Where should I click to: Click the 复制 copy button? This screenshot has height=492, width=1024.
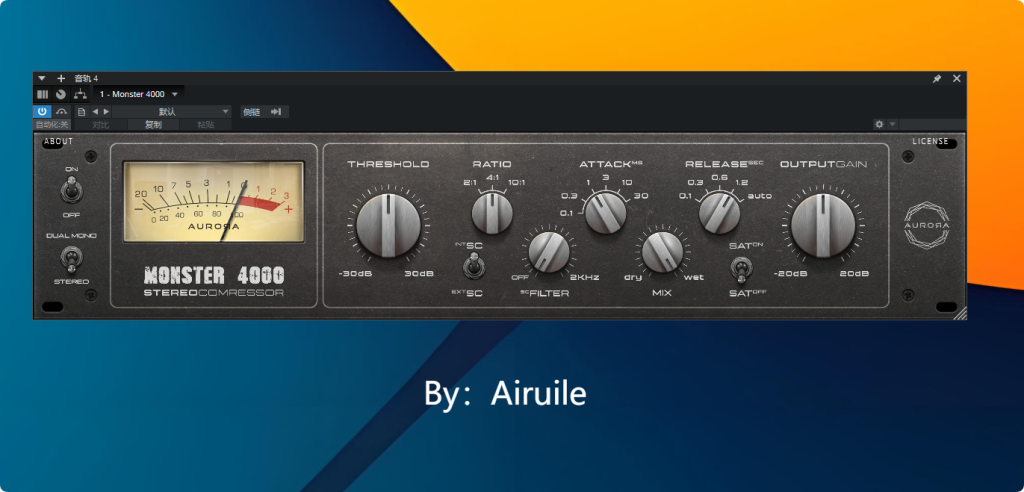153,125
